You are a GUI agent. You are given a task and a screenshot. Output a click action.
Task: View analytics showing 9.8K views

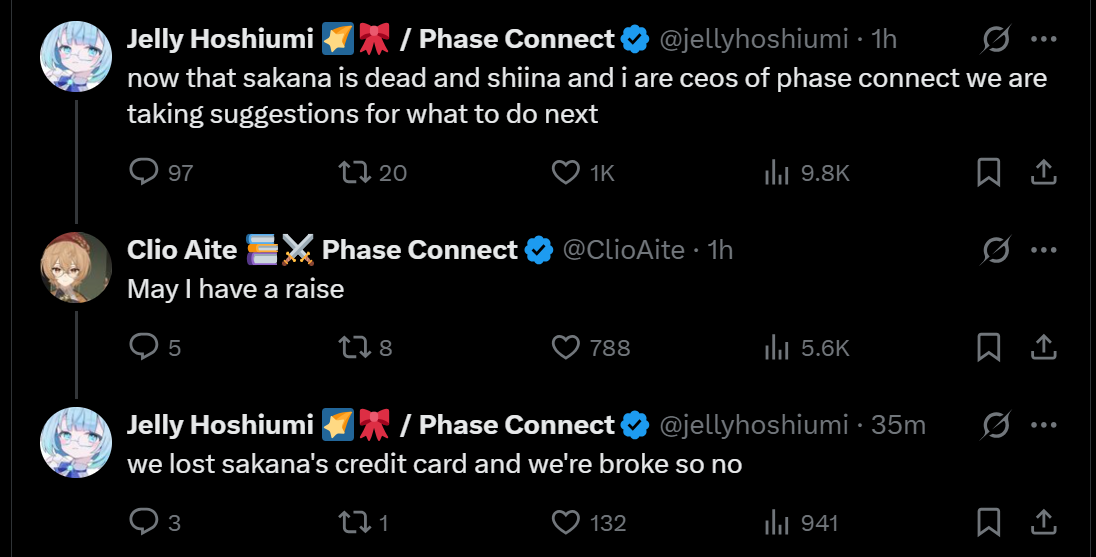click(x=777, y=173)
